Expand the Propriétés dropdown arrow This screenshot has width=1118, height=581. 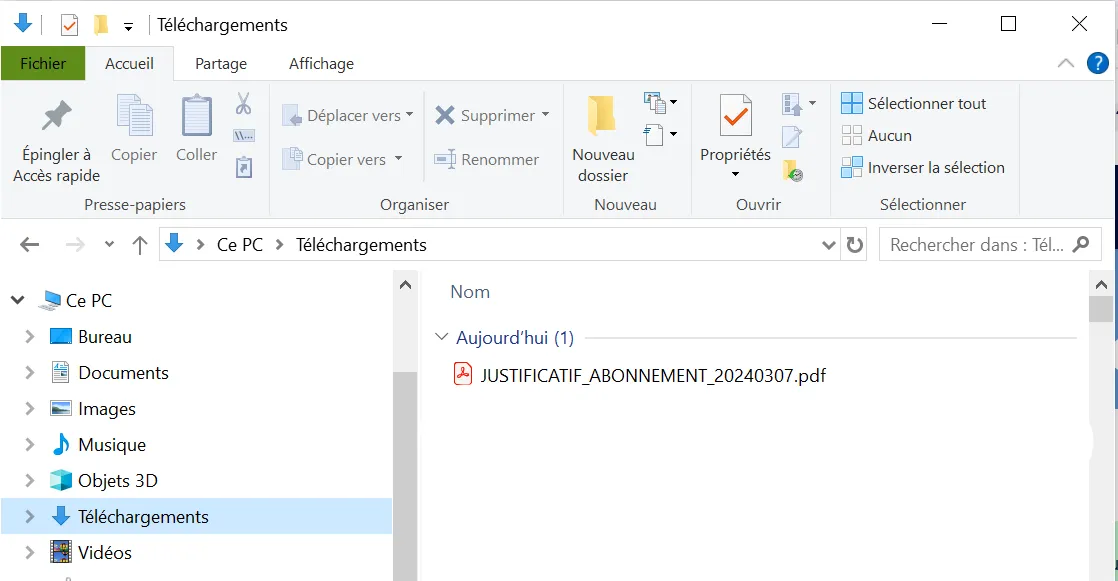(735, 175)
